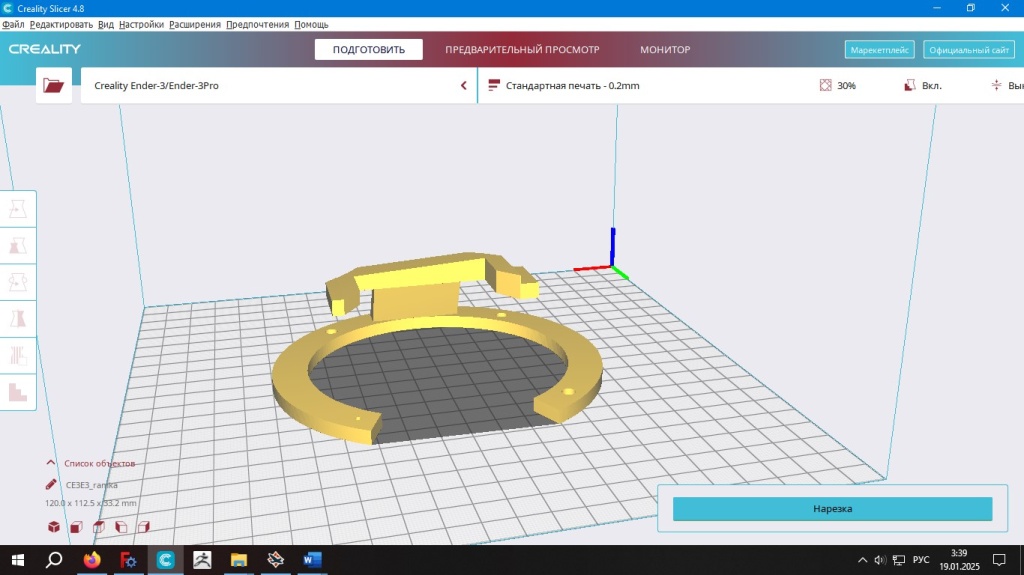Click the pencil icon next to CE3E3_ramka
Image resolution: width=1024 pixels, height=575 pixels.
point(51,485)
